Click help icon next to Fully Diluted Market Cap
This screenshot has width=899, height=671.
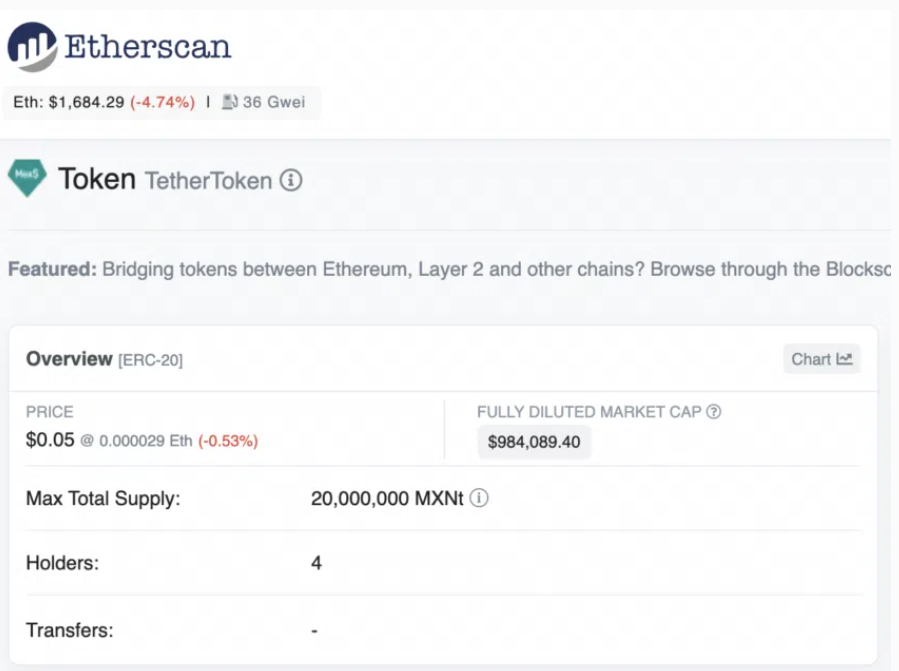click(714, 412)
